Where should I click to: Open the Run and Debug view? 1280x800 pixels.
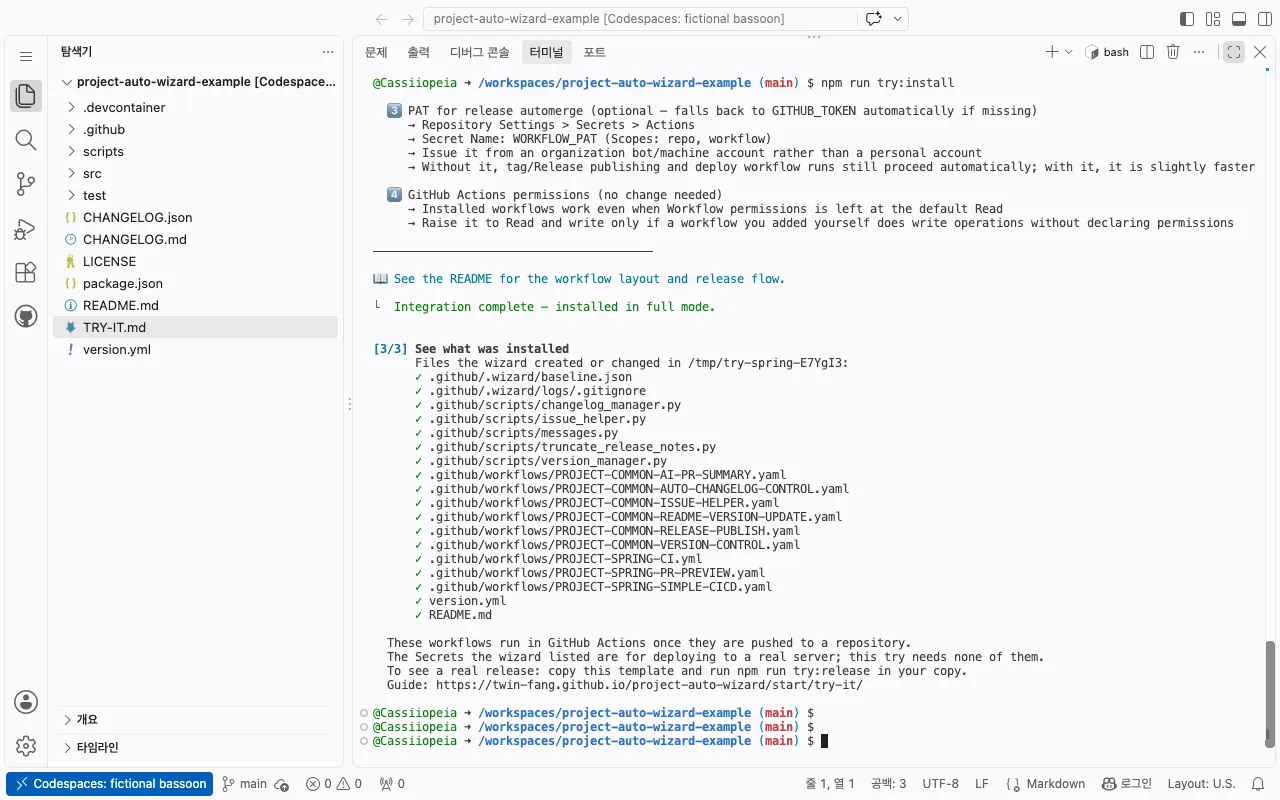click(26, 229)
